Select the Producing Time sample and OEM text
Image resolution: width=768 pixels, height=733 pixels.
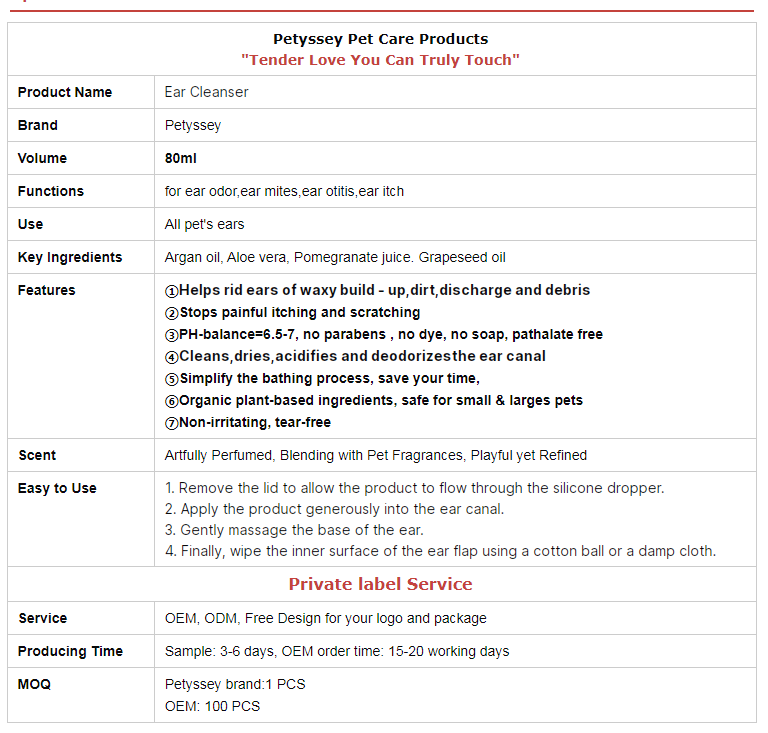pyautogui.click(x=337, y=651)
